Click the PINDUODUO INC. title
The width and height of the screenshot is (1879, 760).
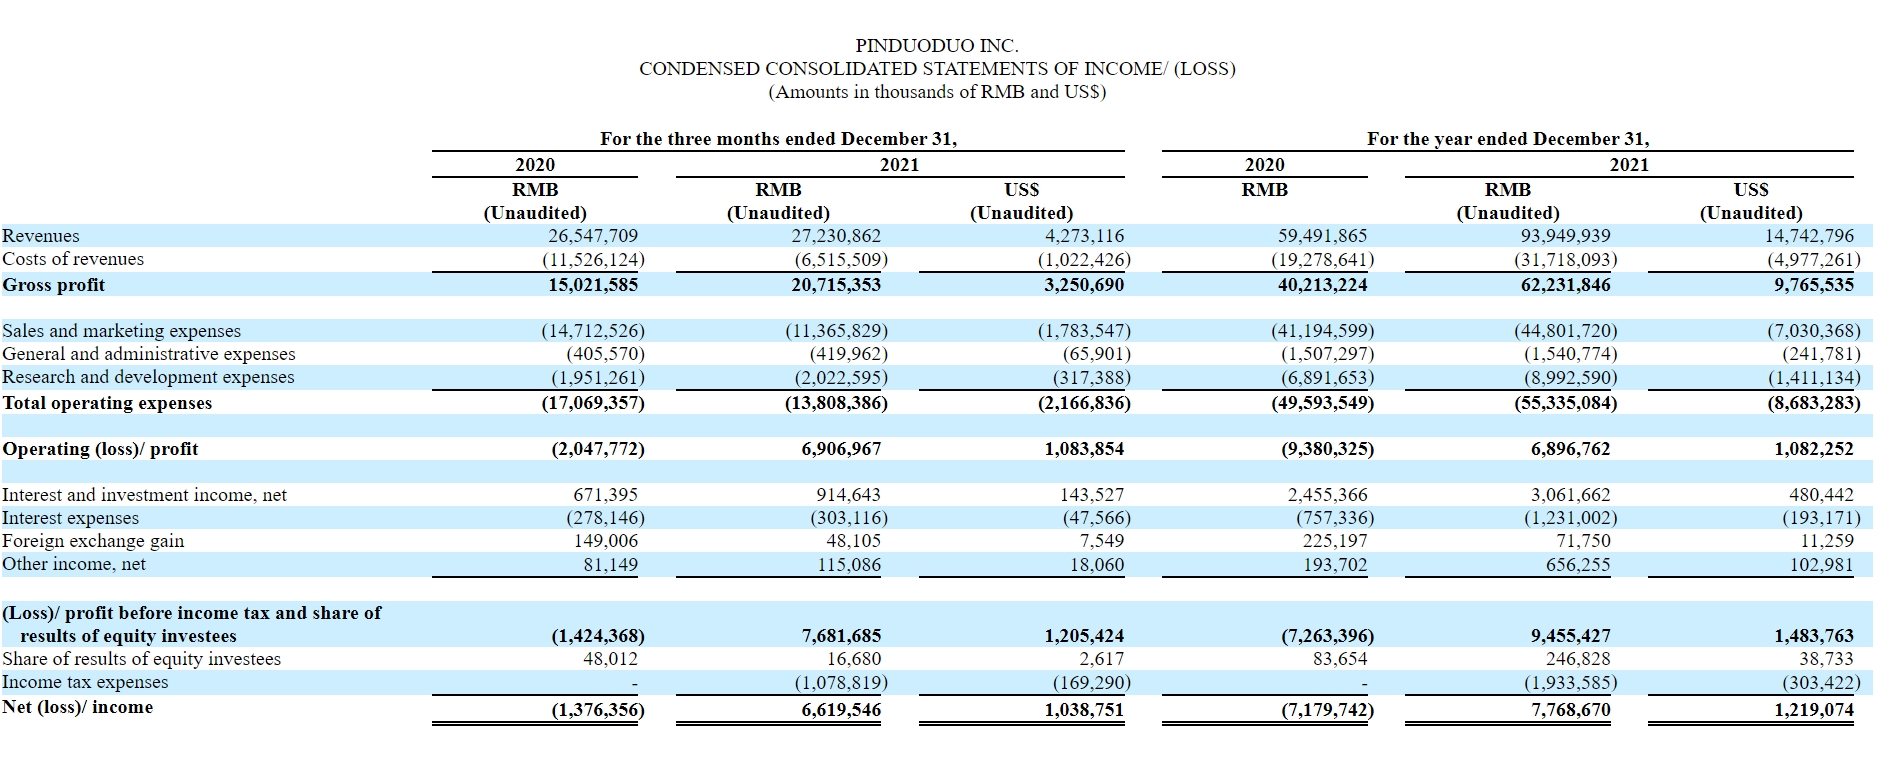(937, 45)
